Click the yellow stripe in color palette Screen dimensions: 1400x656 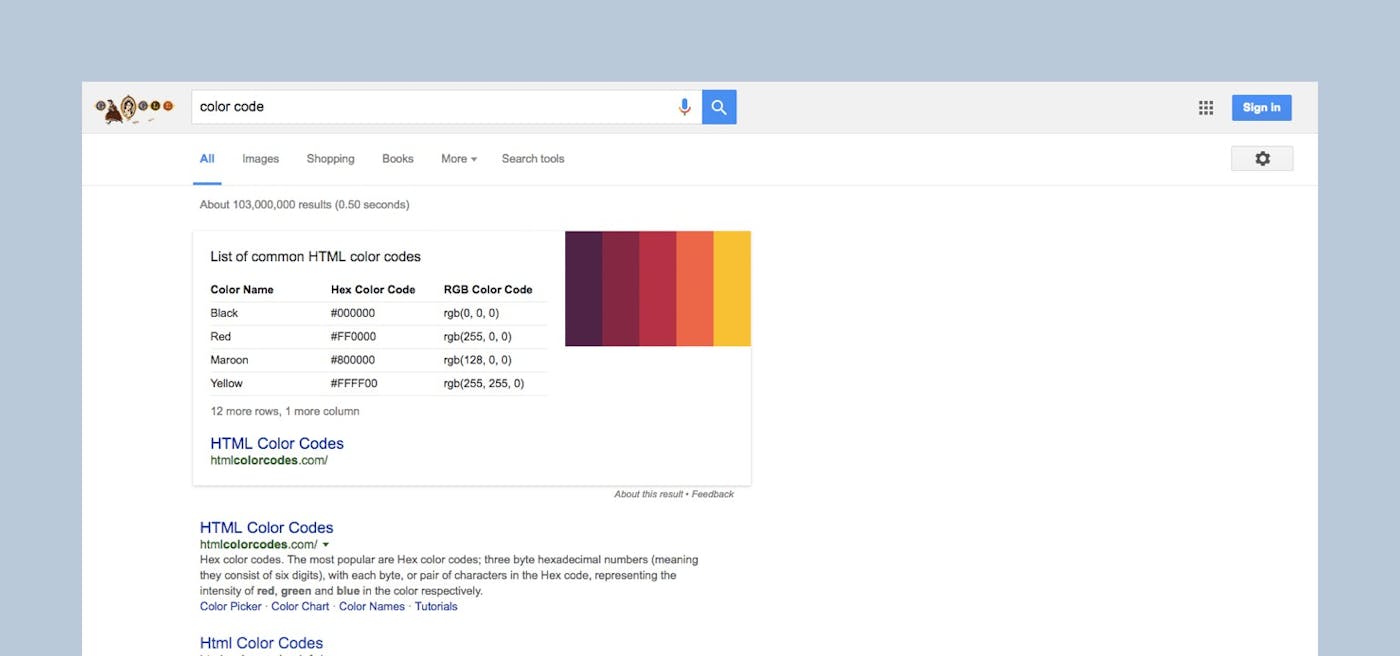[732, 289]
